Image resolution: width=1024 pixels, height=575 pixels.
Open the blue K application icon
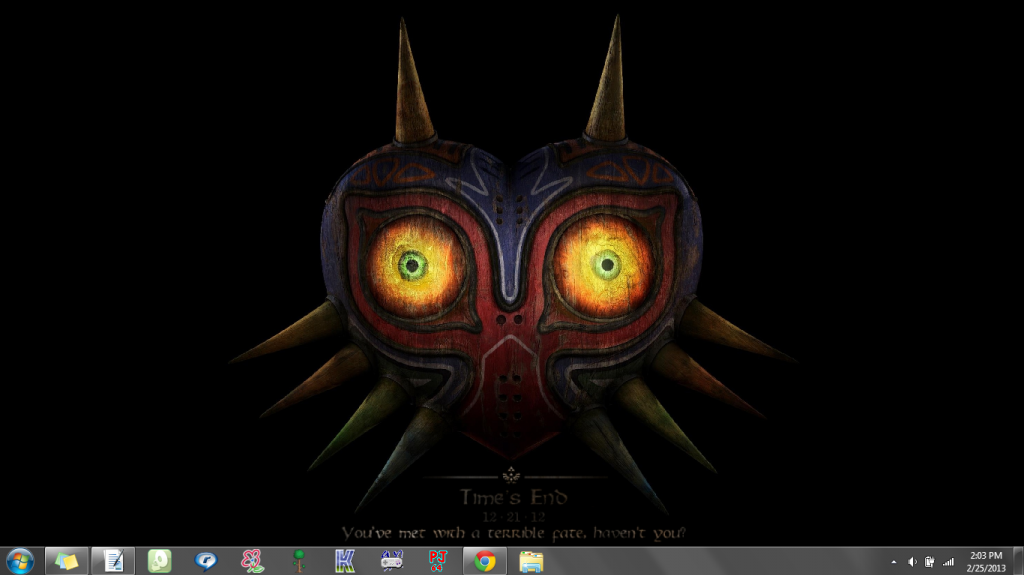pos(345,561)
